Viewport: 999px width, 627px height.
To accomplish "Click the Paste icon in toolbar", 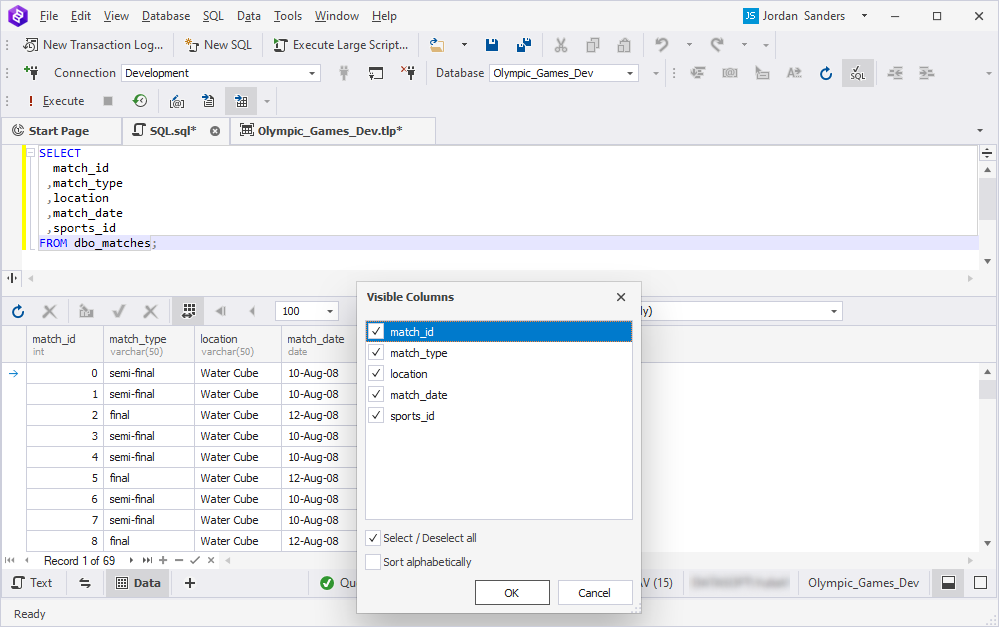I will (624, 45).
